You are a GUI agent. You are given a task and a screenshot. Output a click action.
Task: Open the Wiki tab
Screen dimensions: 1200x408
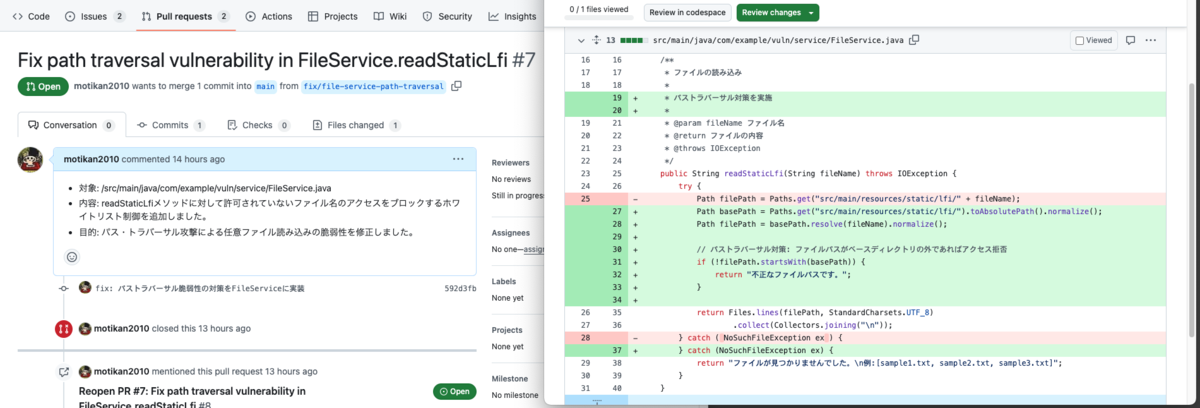[390, 16]
